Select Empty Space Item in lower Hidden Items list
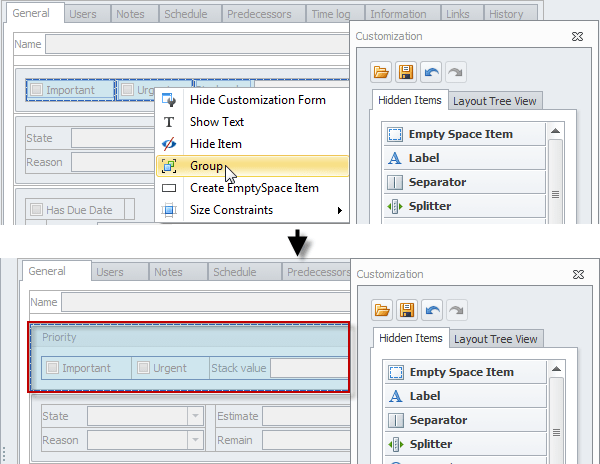The image size is (600, 464). (x=463, y=372)
